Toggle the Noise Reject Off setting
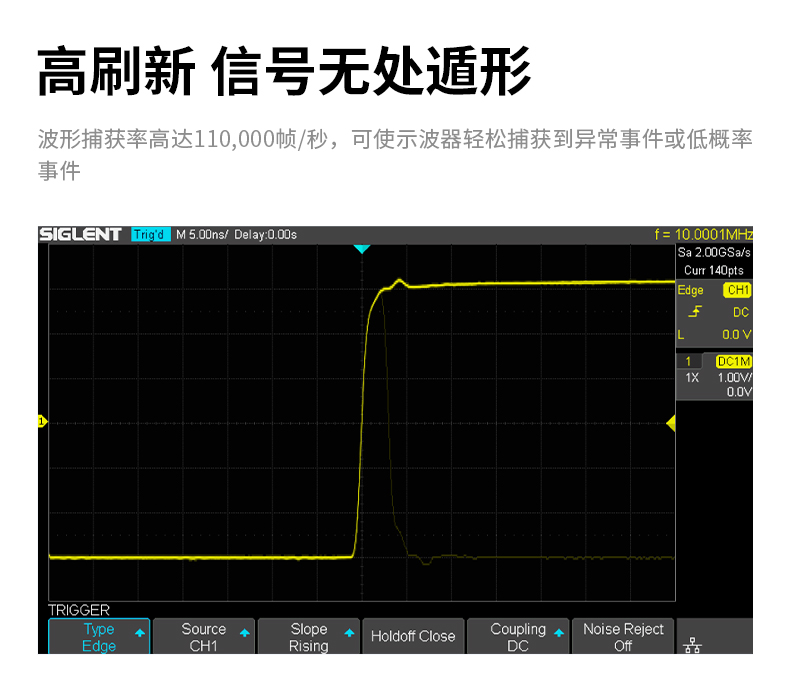The width and height of the screenshot is (790, 698). coord(623,637)
